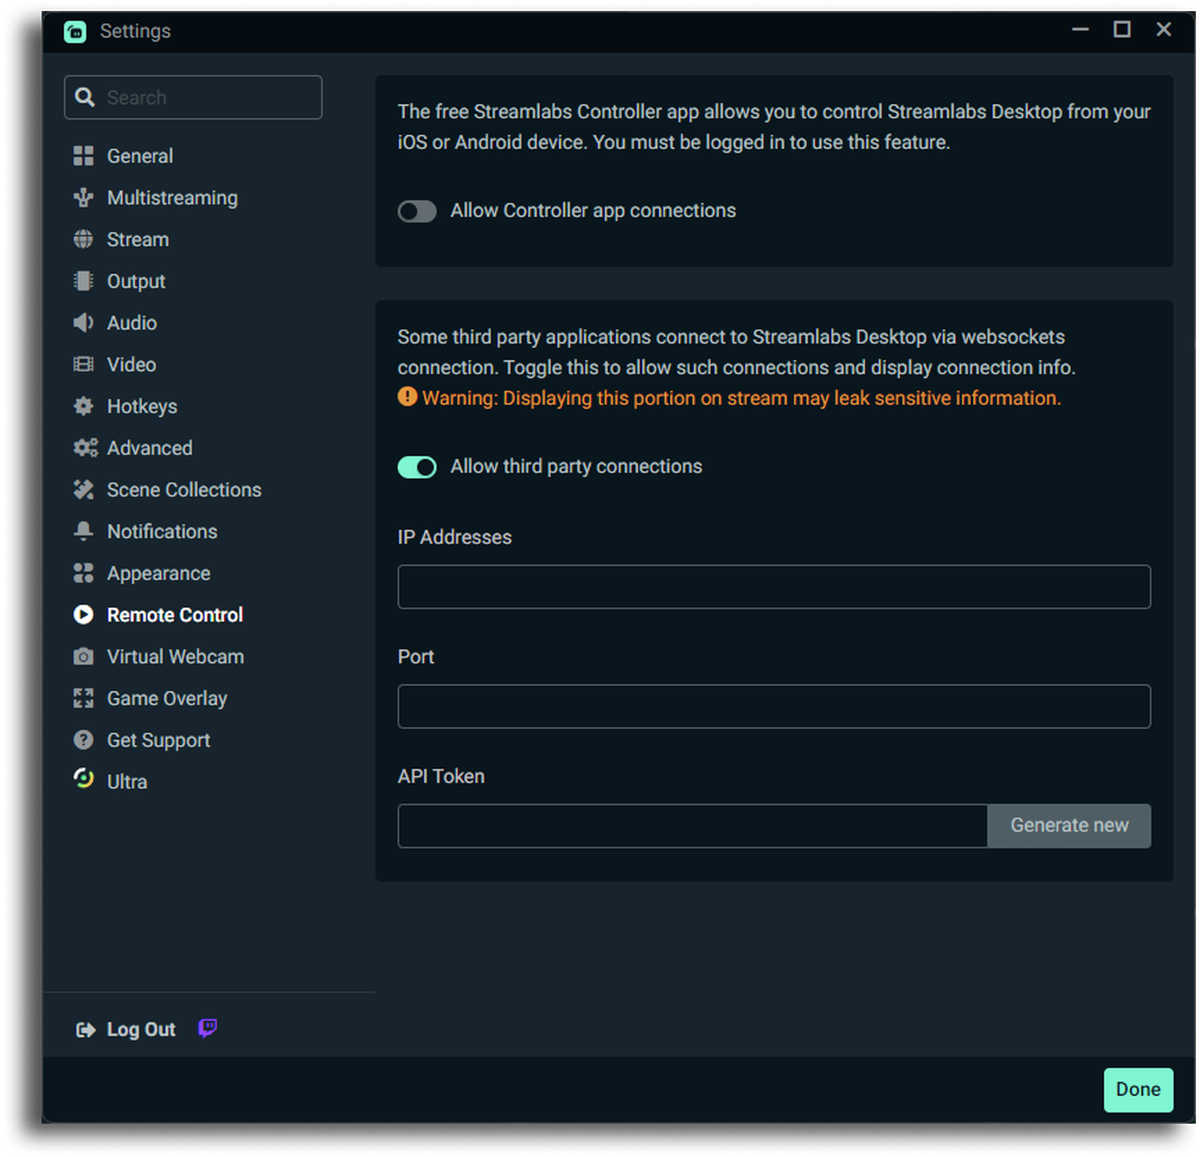This screenshot has width=1200, height=1157.
Task: Open General settings section
Action: pyautogui.click(x=140, y=156)
